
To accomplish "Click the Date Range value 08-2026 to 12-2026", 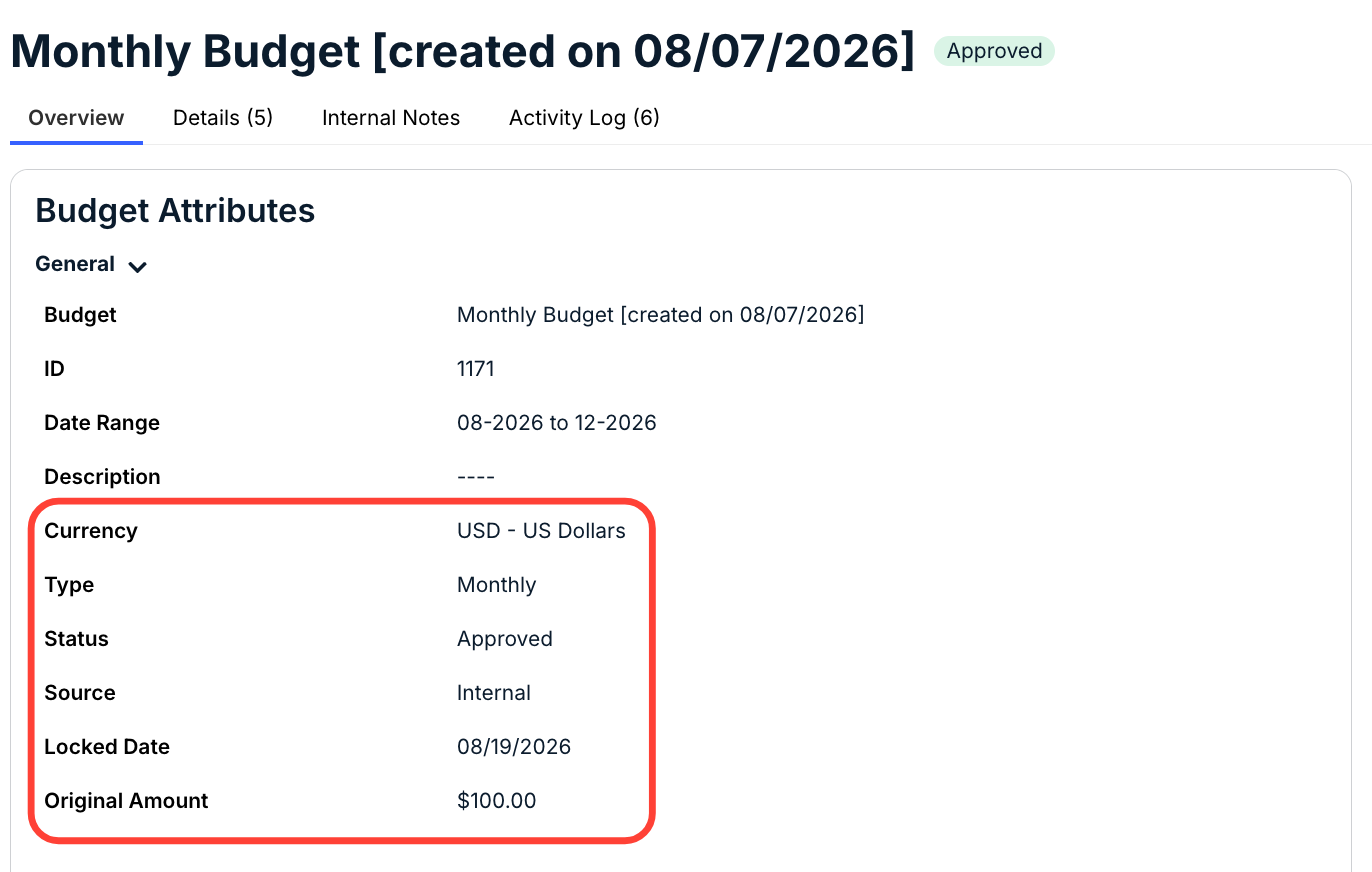I will click(557, 423).
